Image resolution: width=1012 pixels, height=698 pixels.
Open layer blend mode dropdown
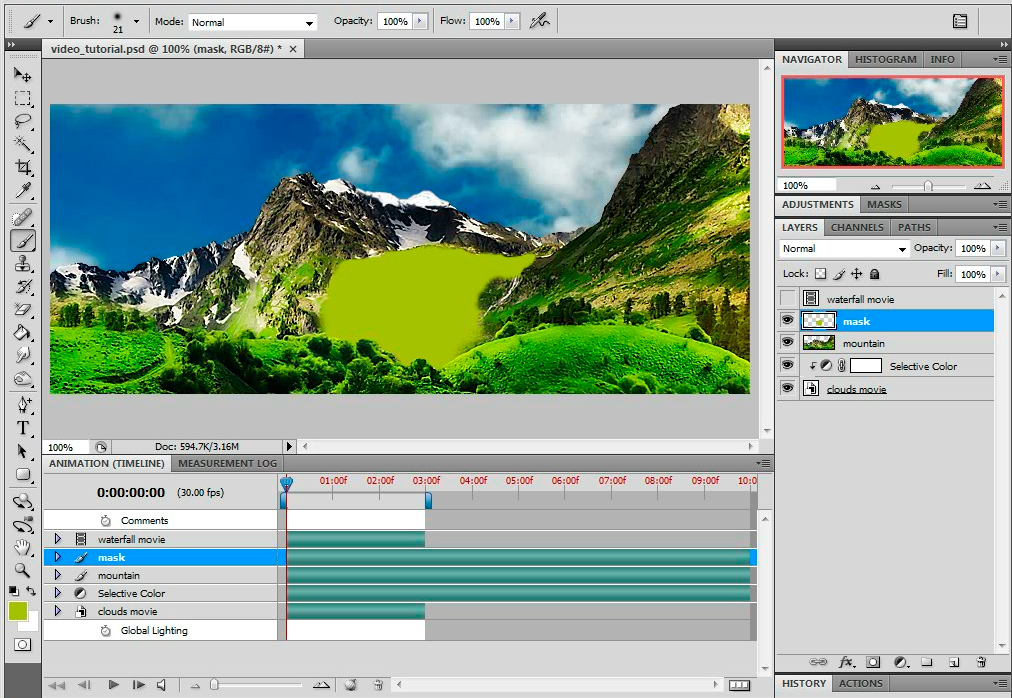(x=845, y=249)
